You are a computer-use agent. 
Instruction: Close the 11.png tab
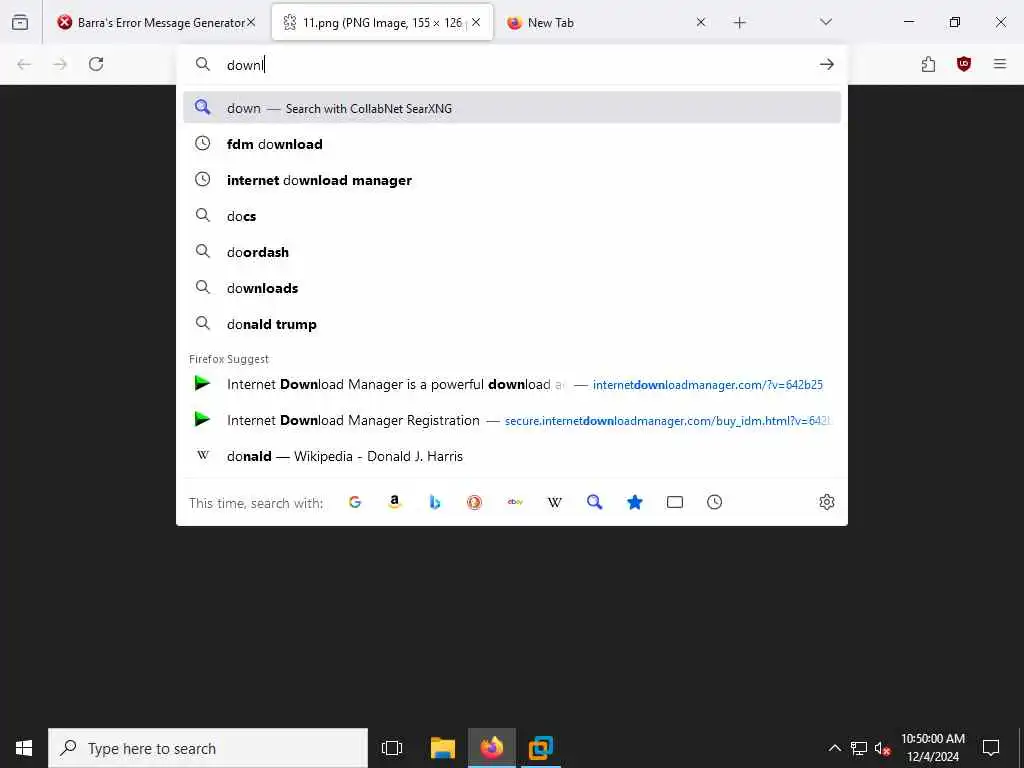point(476,22)
